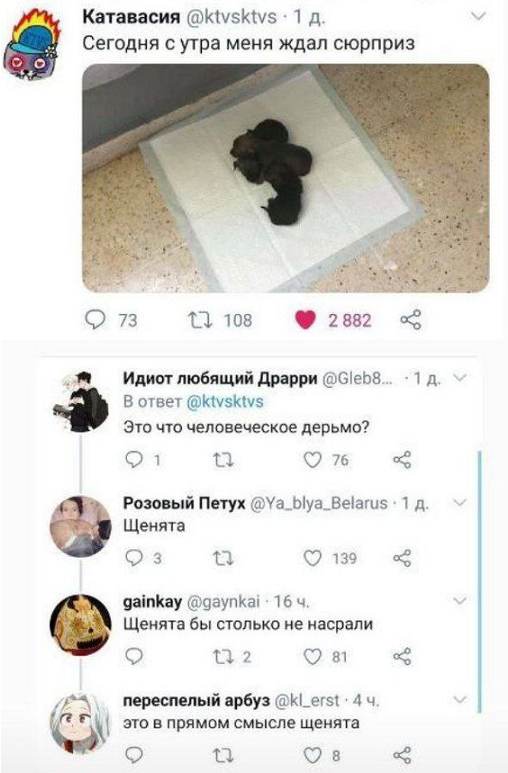Viewport: 508px width, 773px height.
Task: Like переспелый арбуз's reply with 8 likes
Action: tap(312, 755)
